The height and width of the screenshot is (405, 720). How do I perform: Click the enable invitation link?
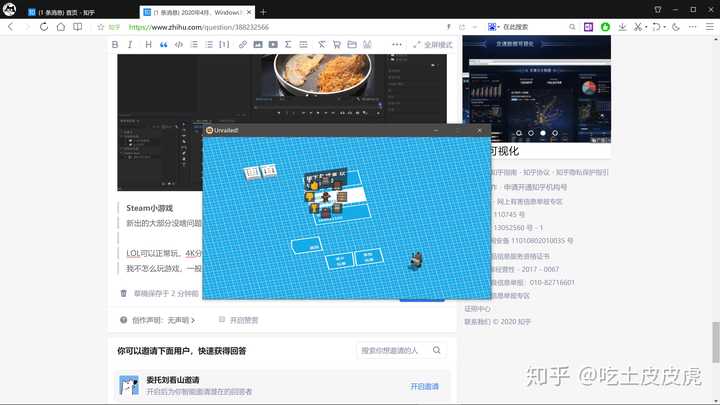[425, 387]
